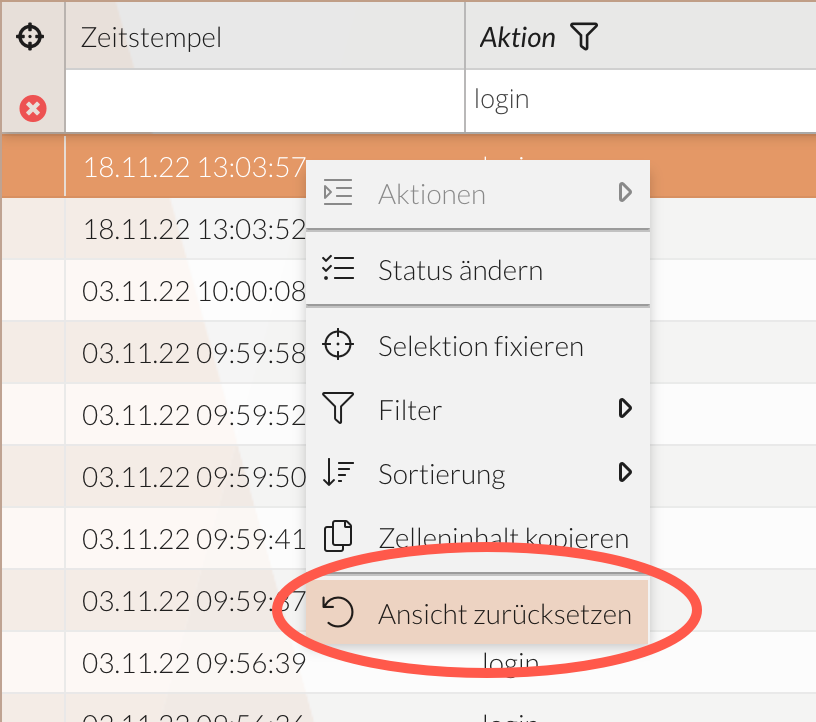Click the crosshair selection icon in the header corner
816x722 pixels.
(32, 36)
